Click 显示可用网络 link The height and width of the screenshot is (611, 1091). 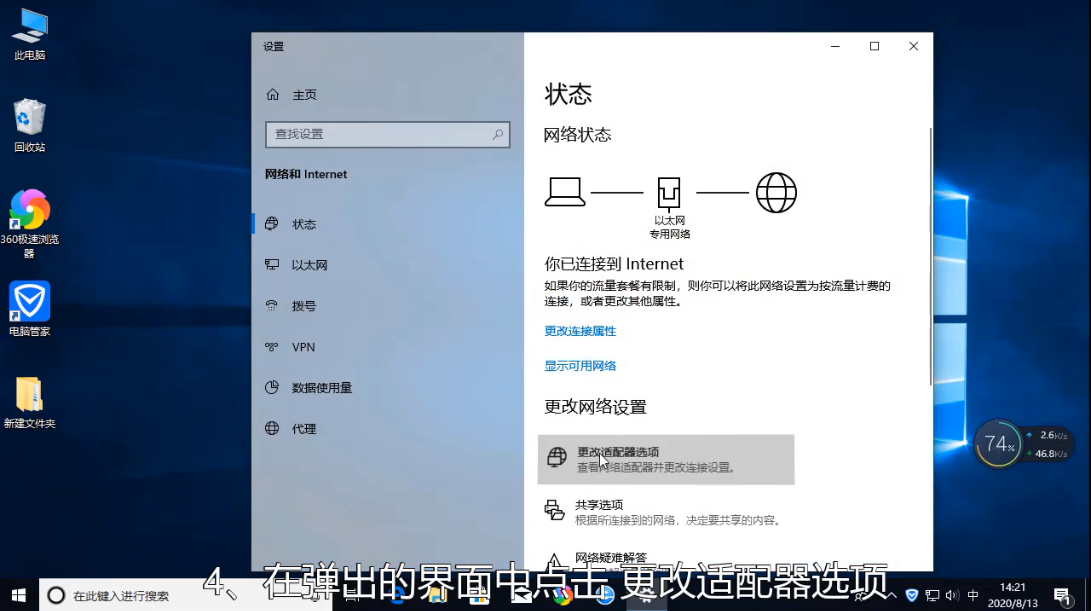(x=580, y=366)
